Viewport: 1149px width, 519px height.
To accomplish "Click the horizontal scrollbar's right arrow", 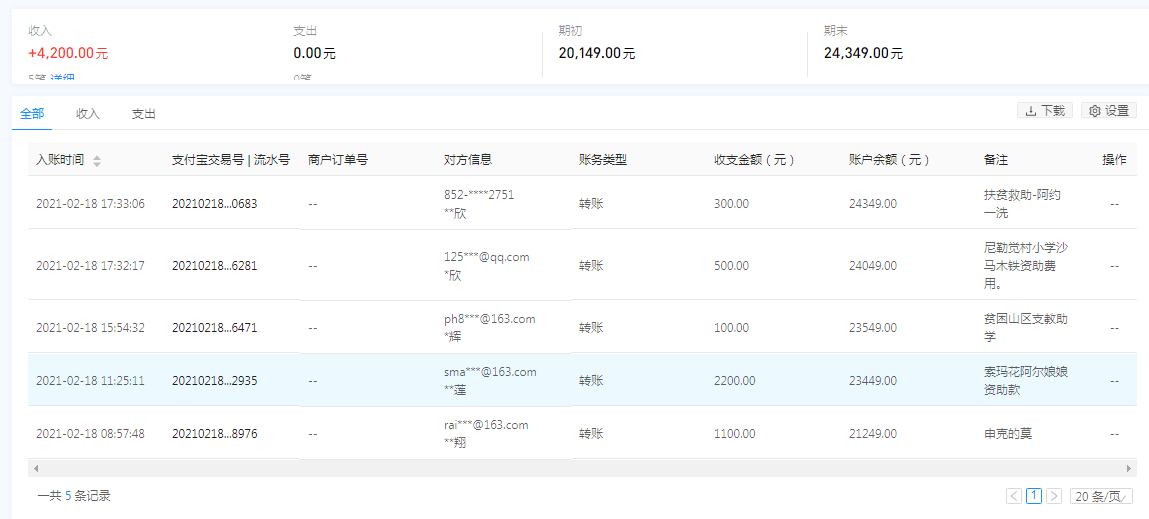I will [1130, 468].
